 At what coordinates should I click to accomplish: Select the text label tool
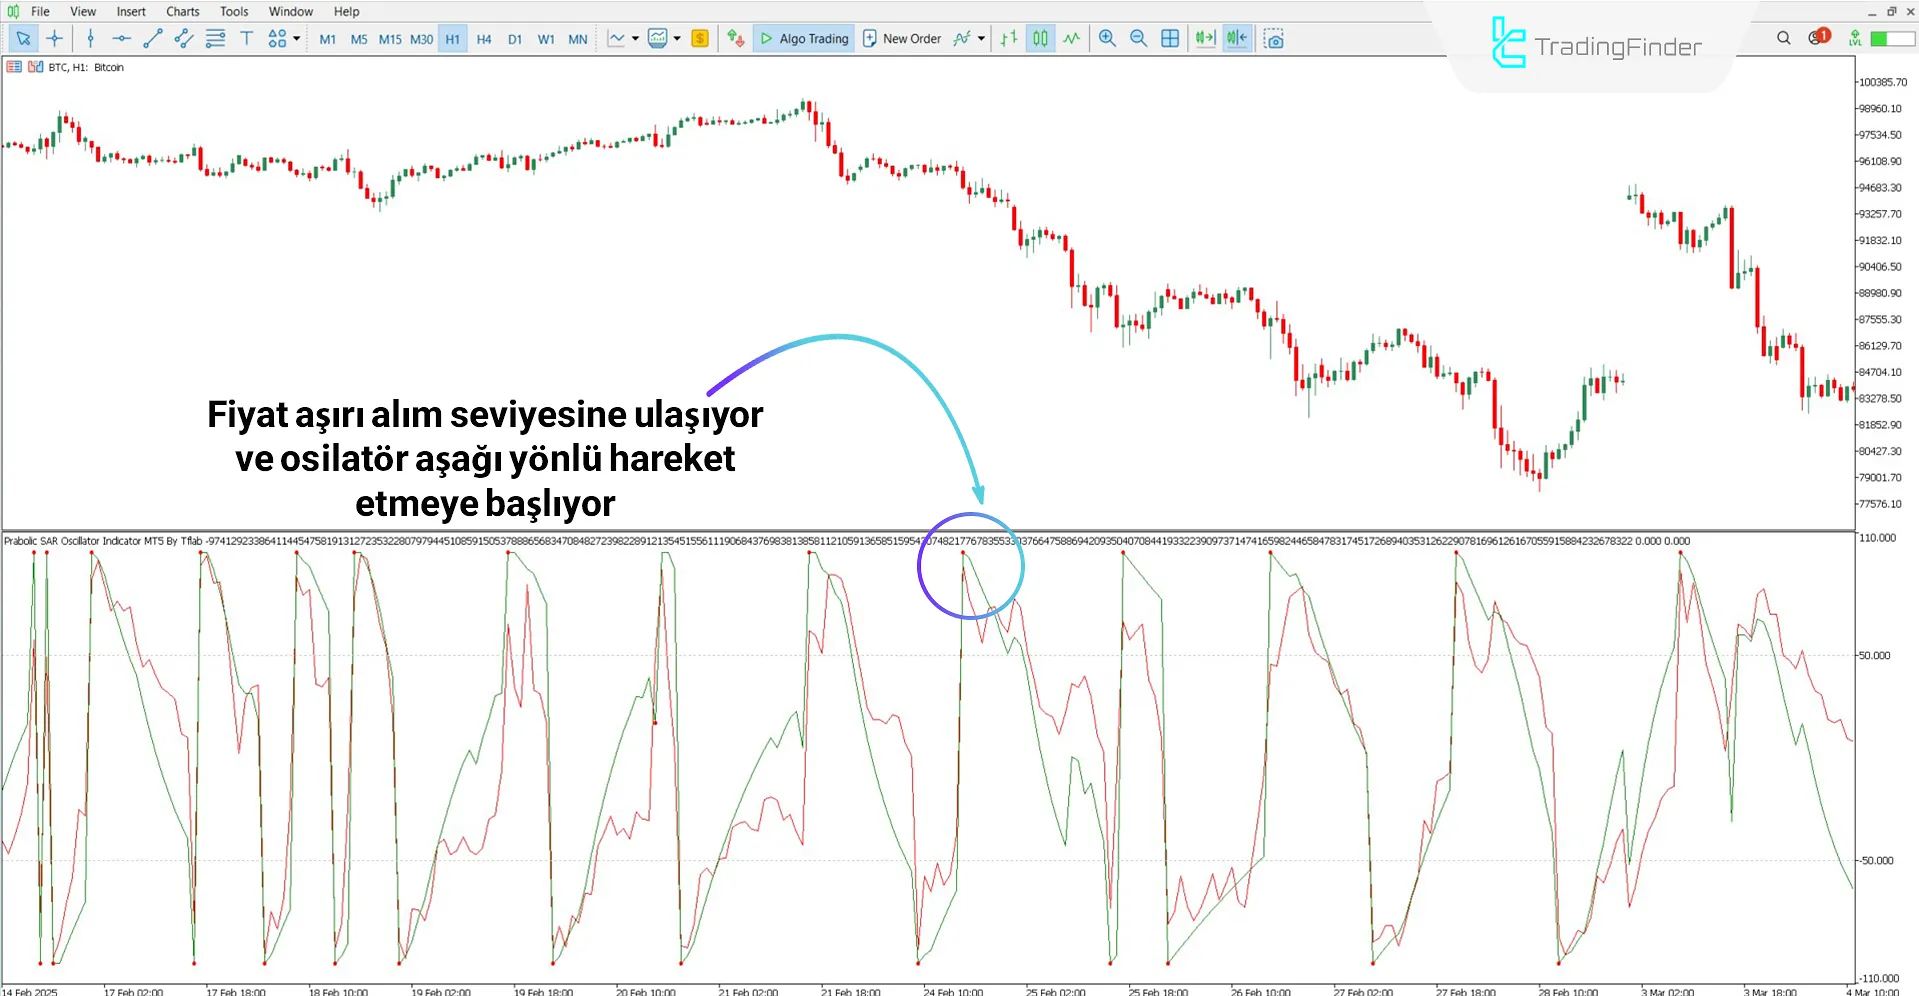[246, 39]
